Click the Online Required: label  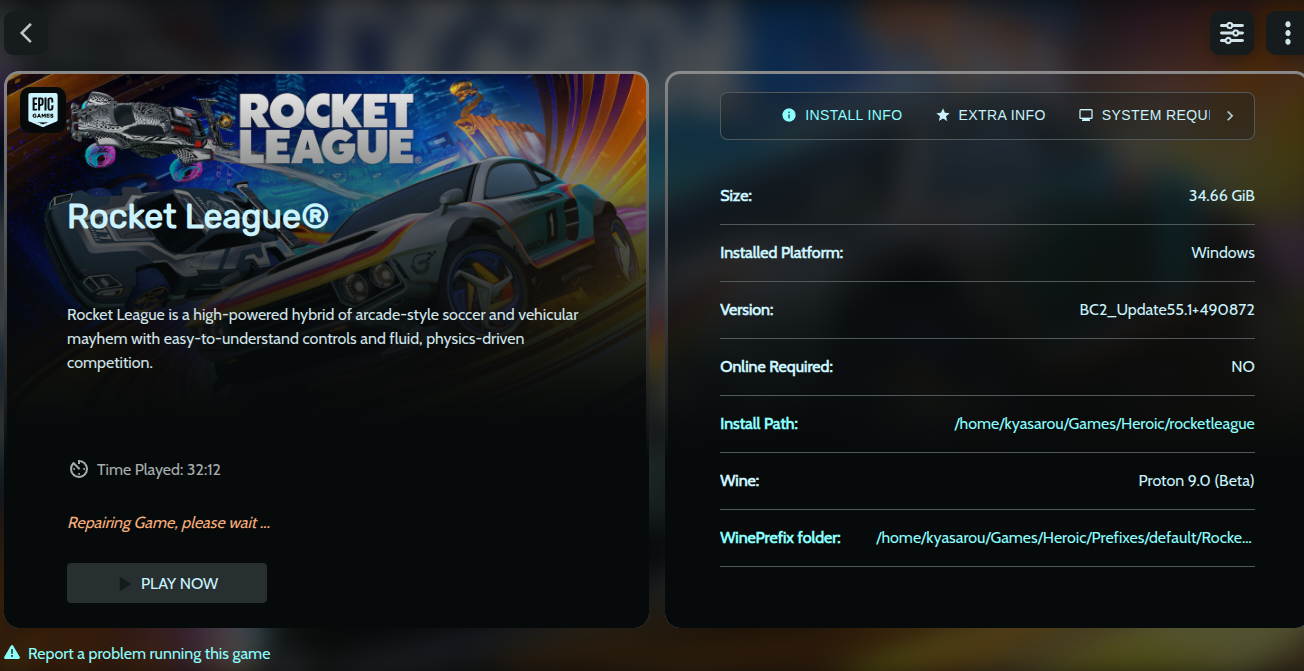click(776, 366)
